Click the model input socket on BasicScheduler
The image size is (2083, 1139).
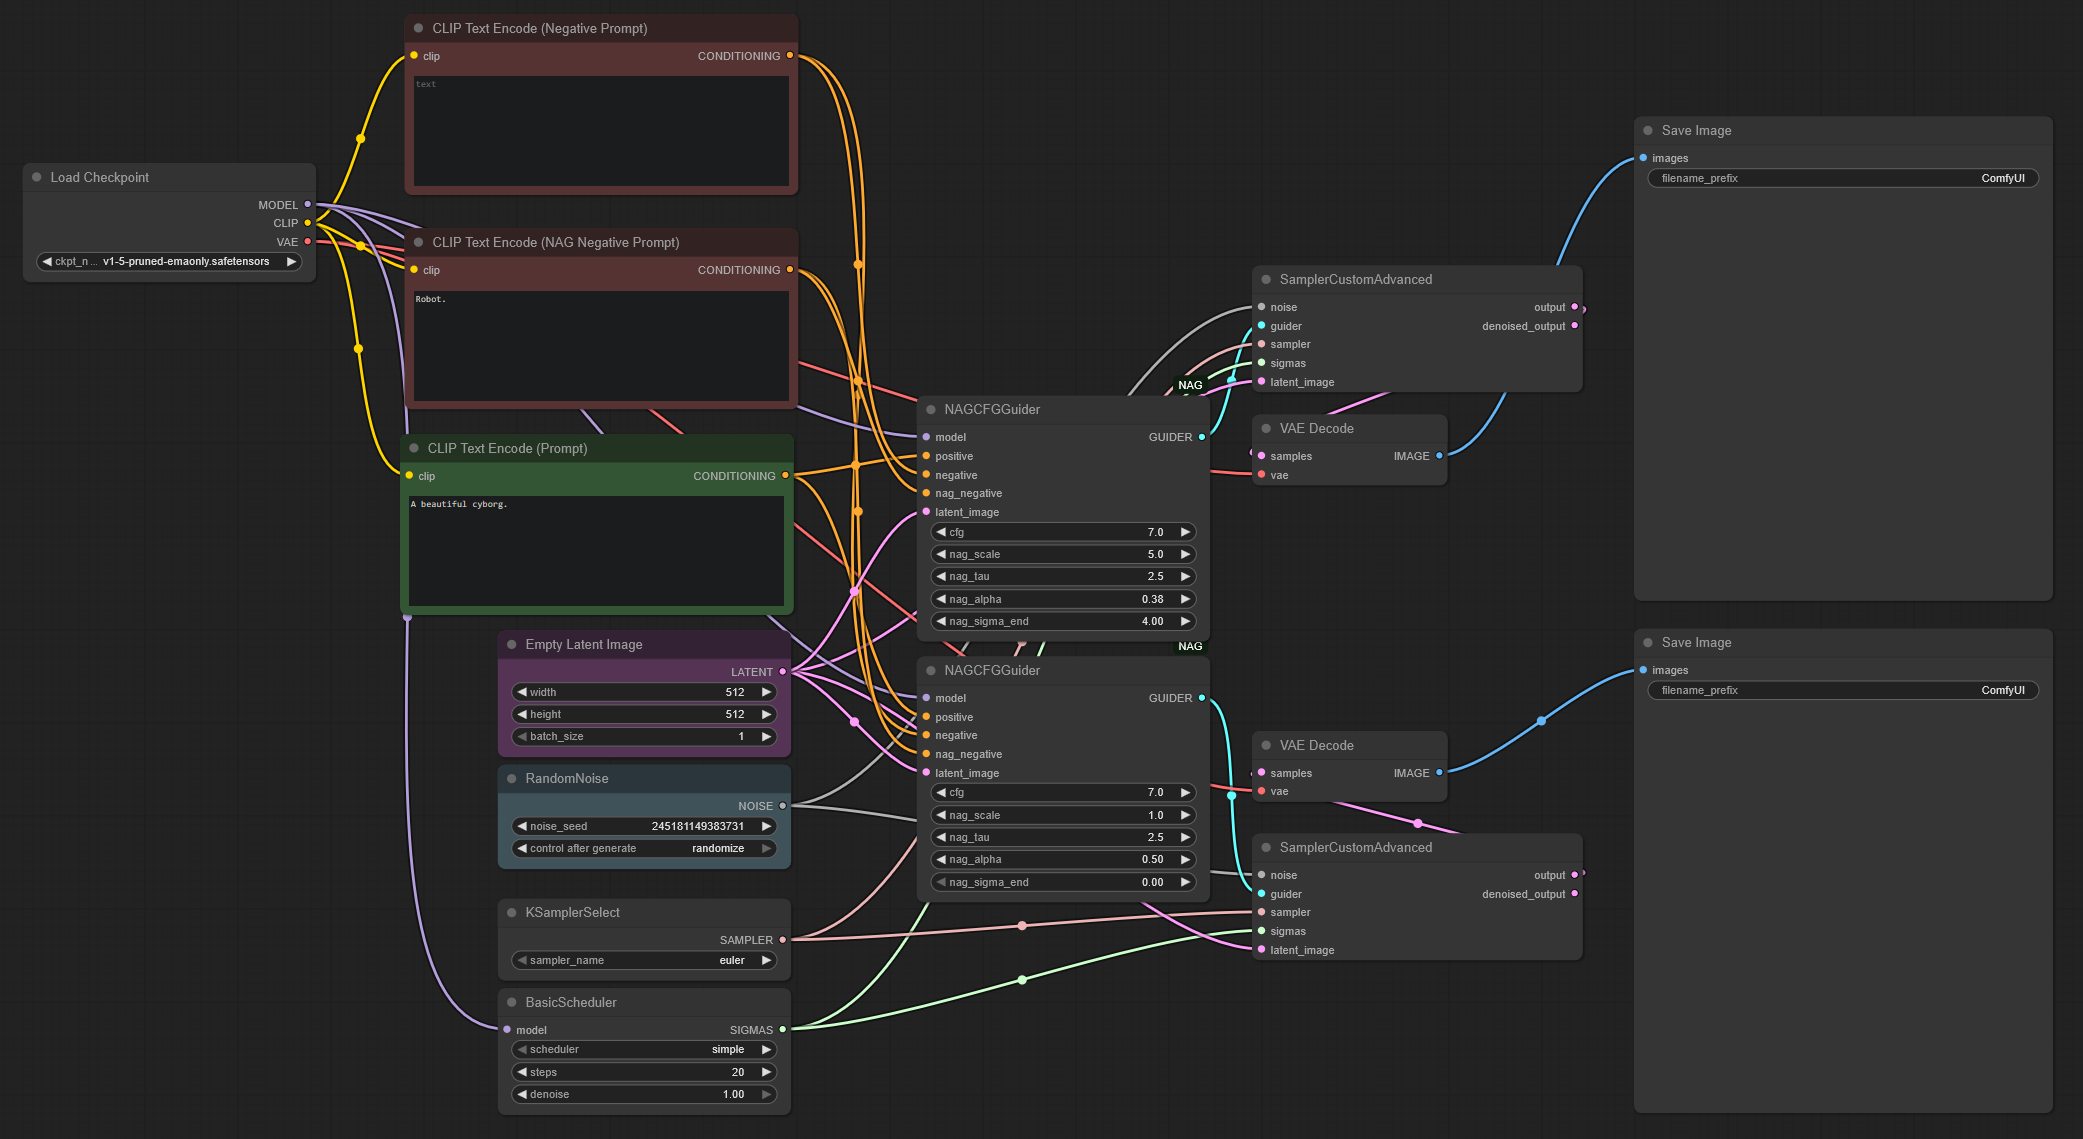[507, 1029]
